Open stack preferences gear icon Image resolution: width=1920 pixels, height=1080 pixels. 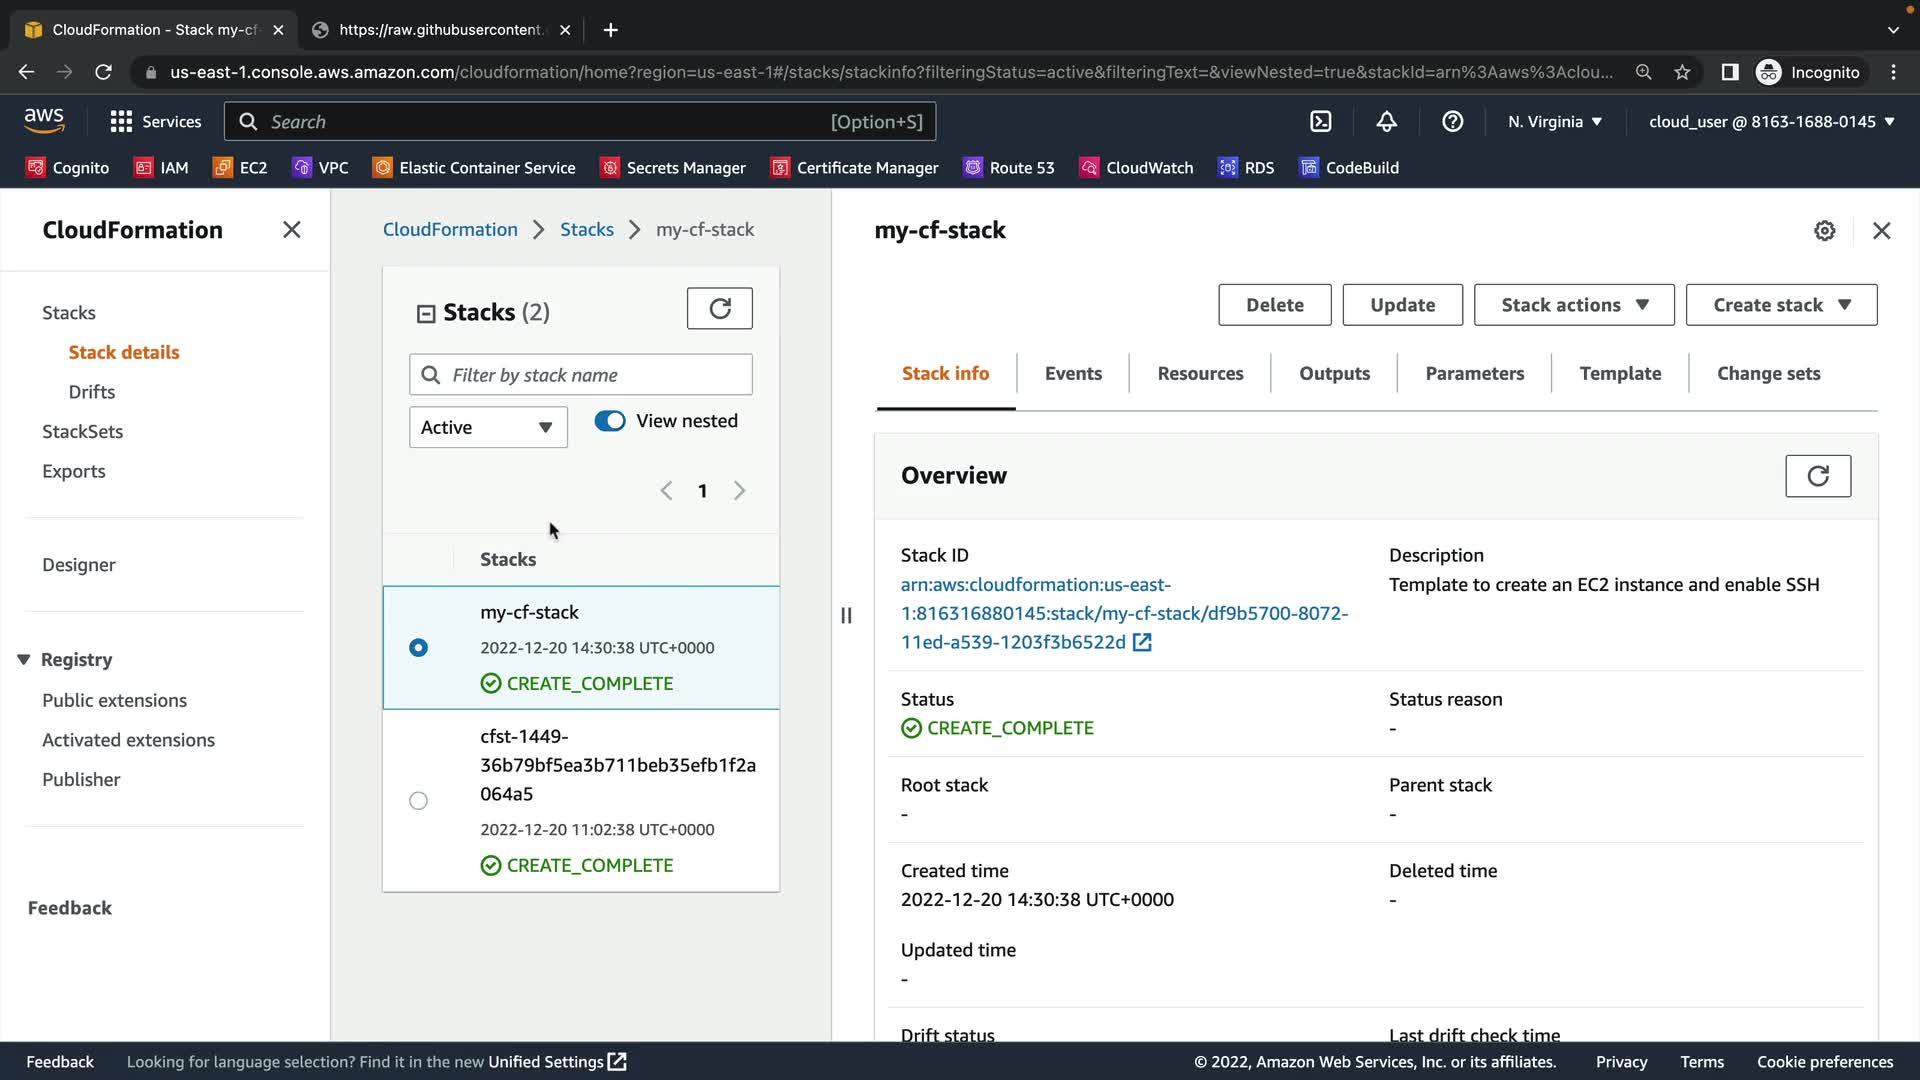point(1824,231)
